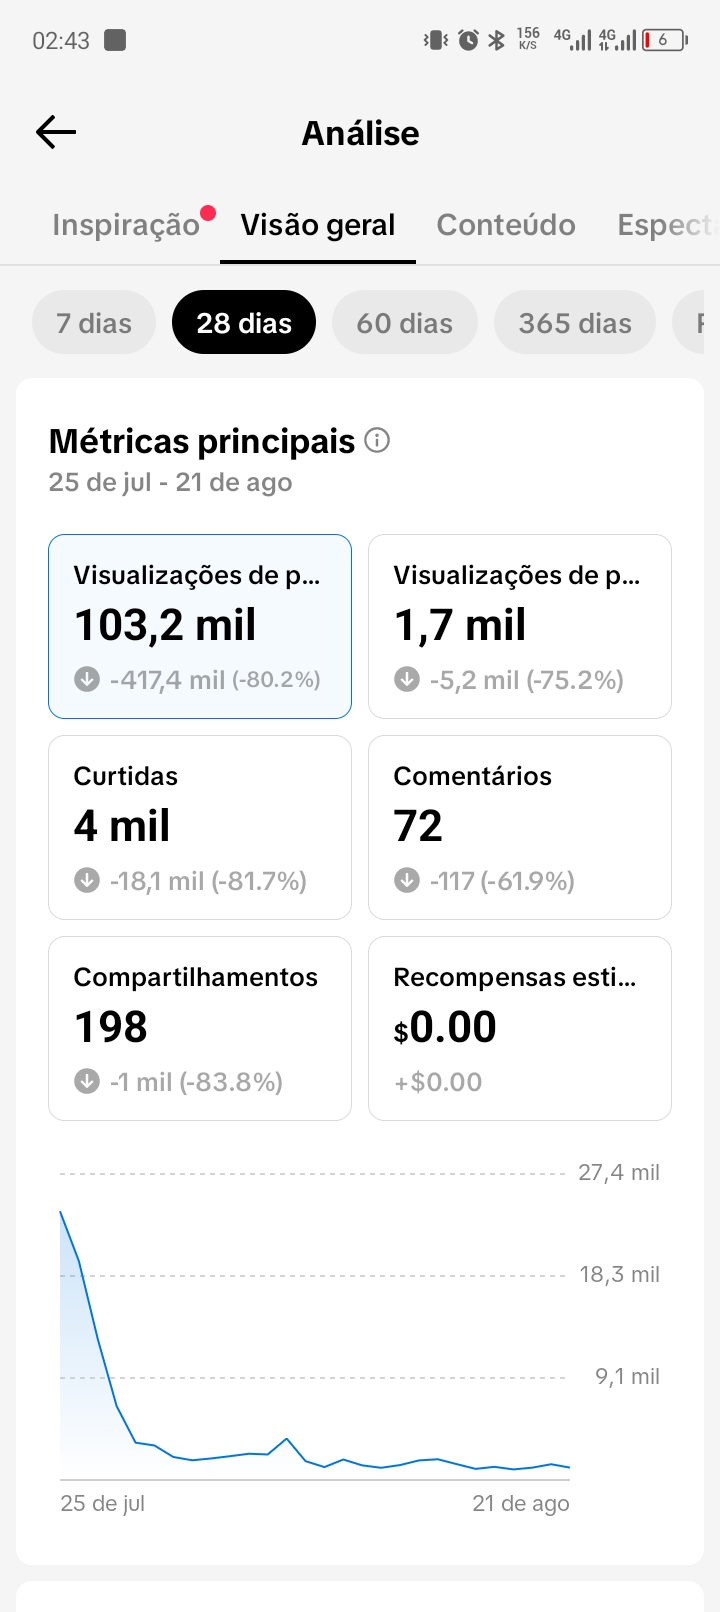This screenshot has height=1612, width=720.
Task: Select the Recompensas estimadas $0.00 card
Action: [520, 1028]
